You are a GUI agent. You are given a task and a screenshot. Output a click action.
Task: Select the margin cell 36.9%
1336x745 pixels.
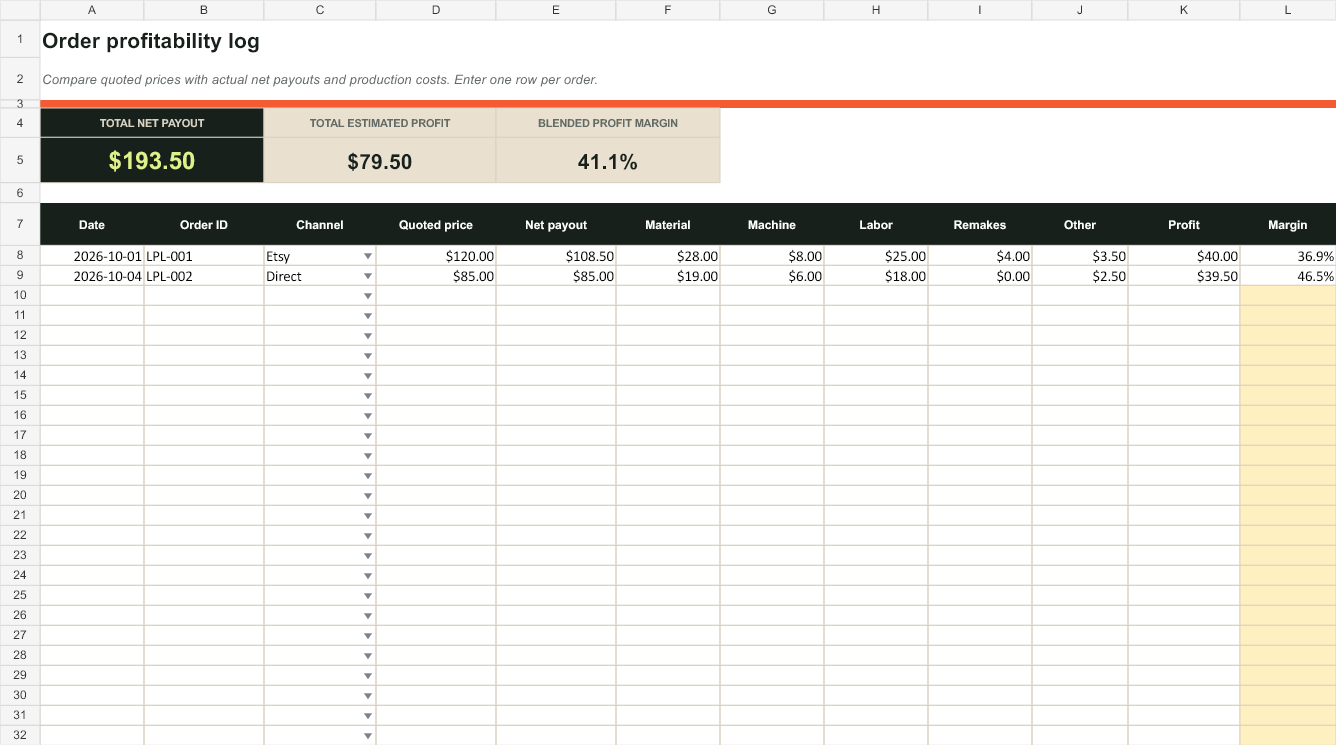point(1288,256)
